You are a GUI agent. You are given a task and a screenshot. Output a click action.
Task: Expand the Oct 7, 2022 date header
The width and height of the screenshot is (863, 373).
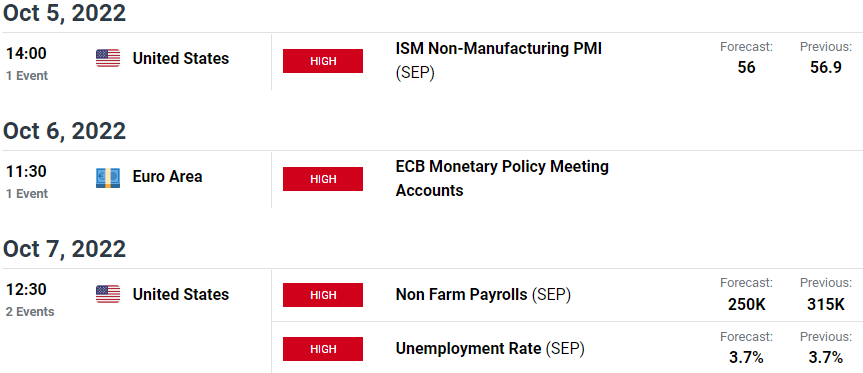64,249
